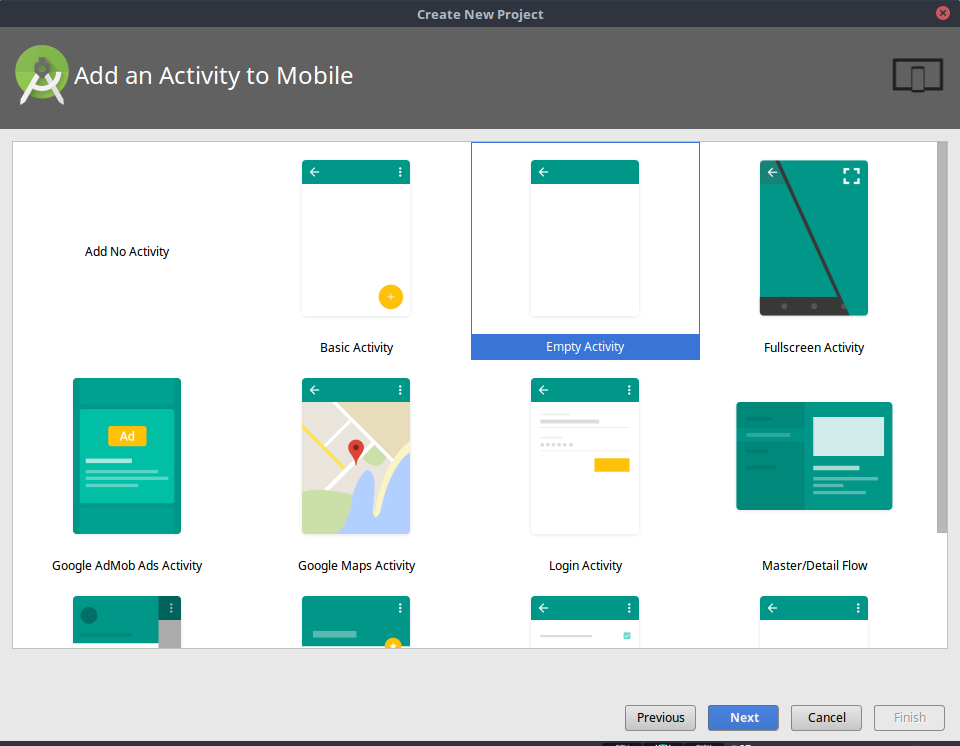
Task: Cancel the new project wizard
Action: coord(826,717)
